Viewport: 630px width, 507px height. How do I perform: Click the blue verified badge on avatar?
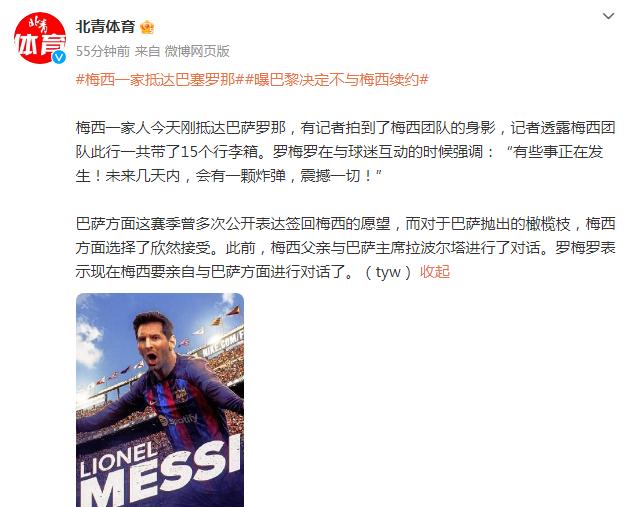pos(59,57)
